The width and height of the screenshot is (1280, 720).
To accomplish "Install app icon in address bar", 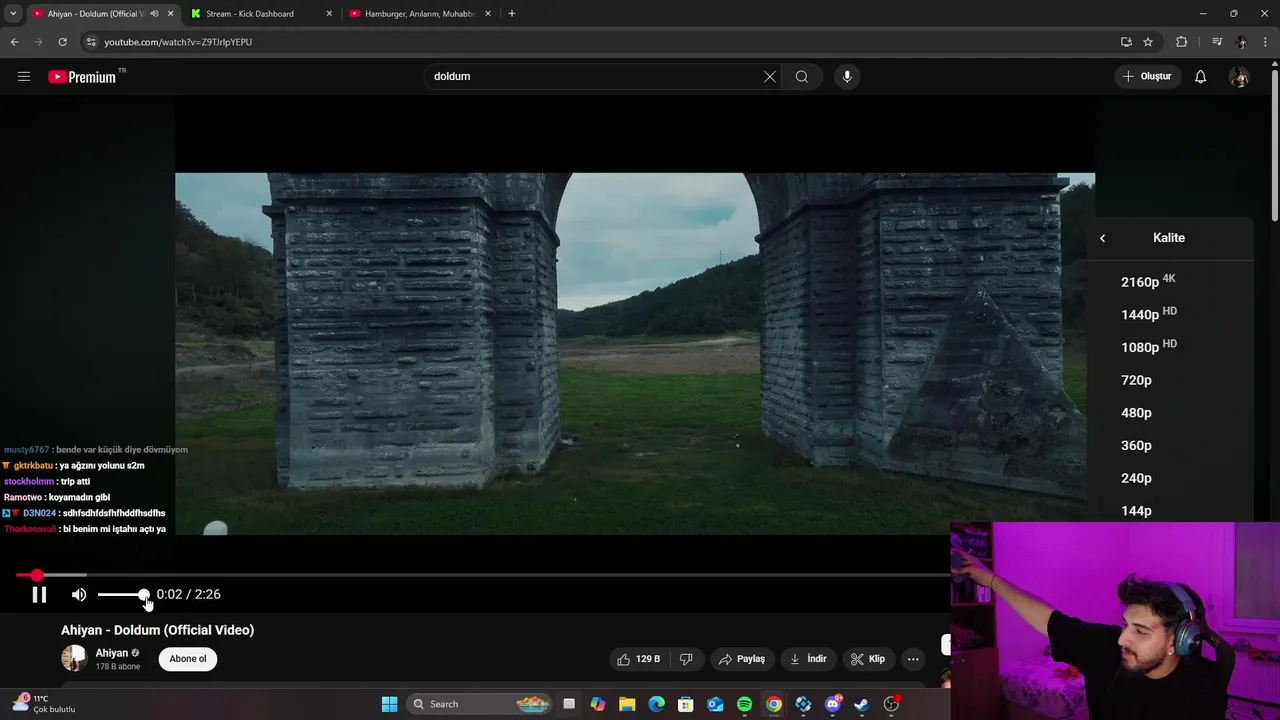I will point(1126,42).
